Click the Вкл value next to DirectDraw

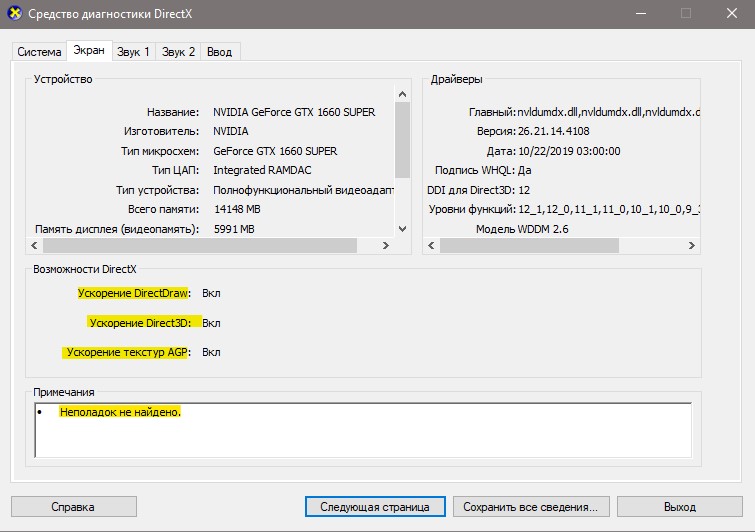(211, 293)
